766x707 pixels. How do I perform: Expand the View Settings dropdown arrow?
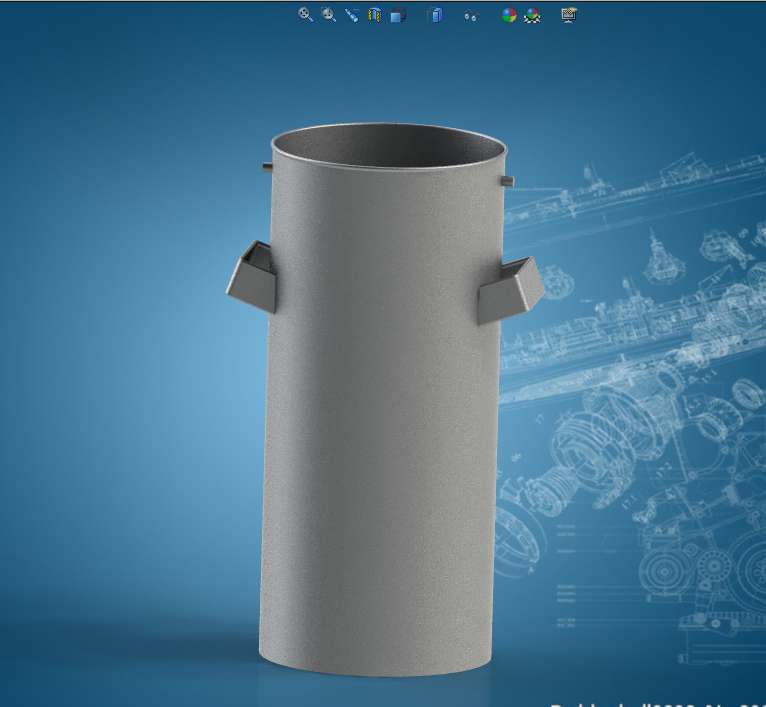[587, 16]
